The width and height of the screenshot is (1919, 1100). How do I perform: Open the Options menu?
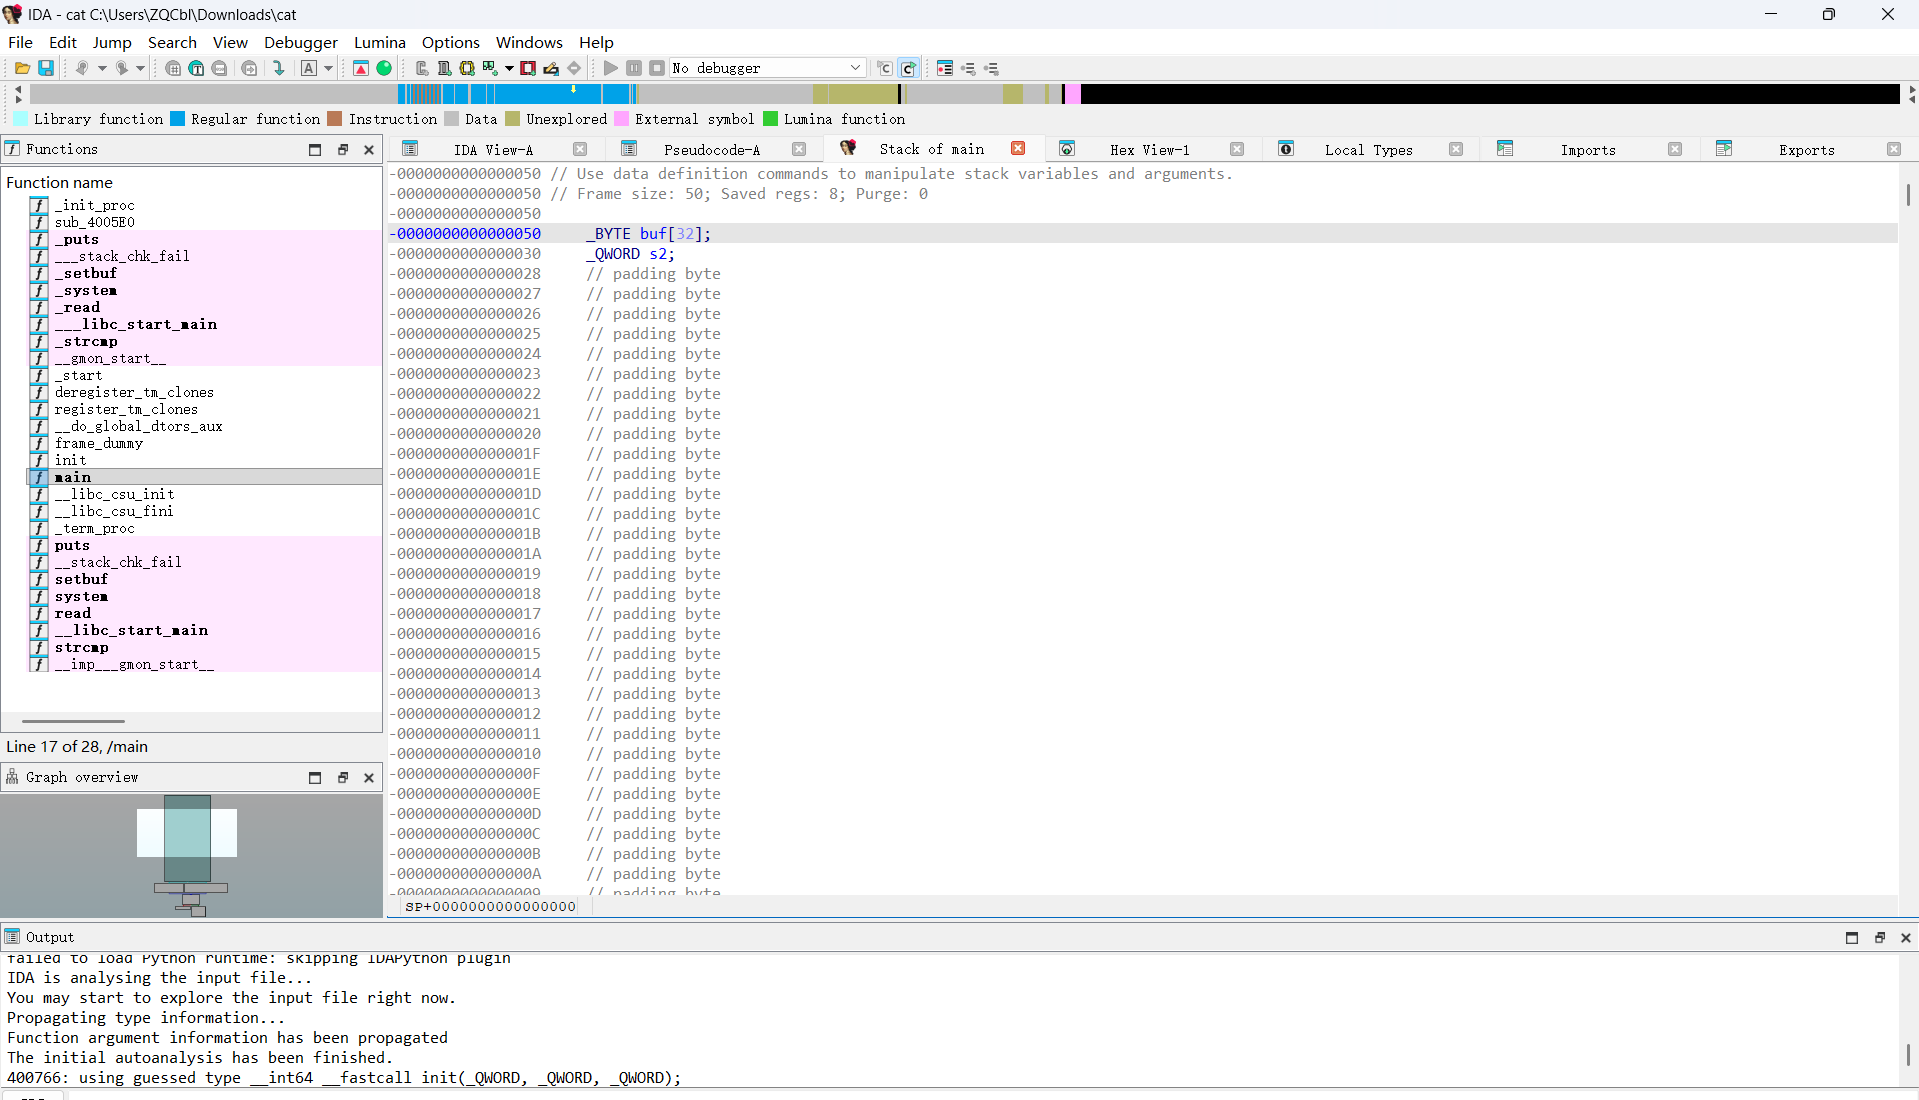pos(451,42)
